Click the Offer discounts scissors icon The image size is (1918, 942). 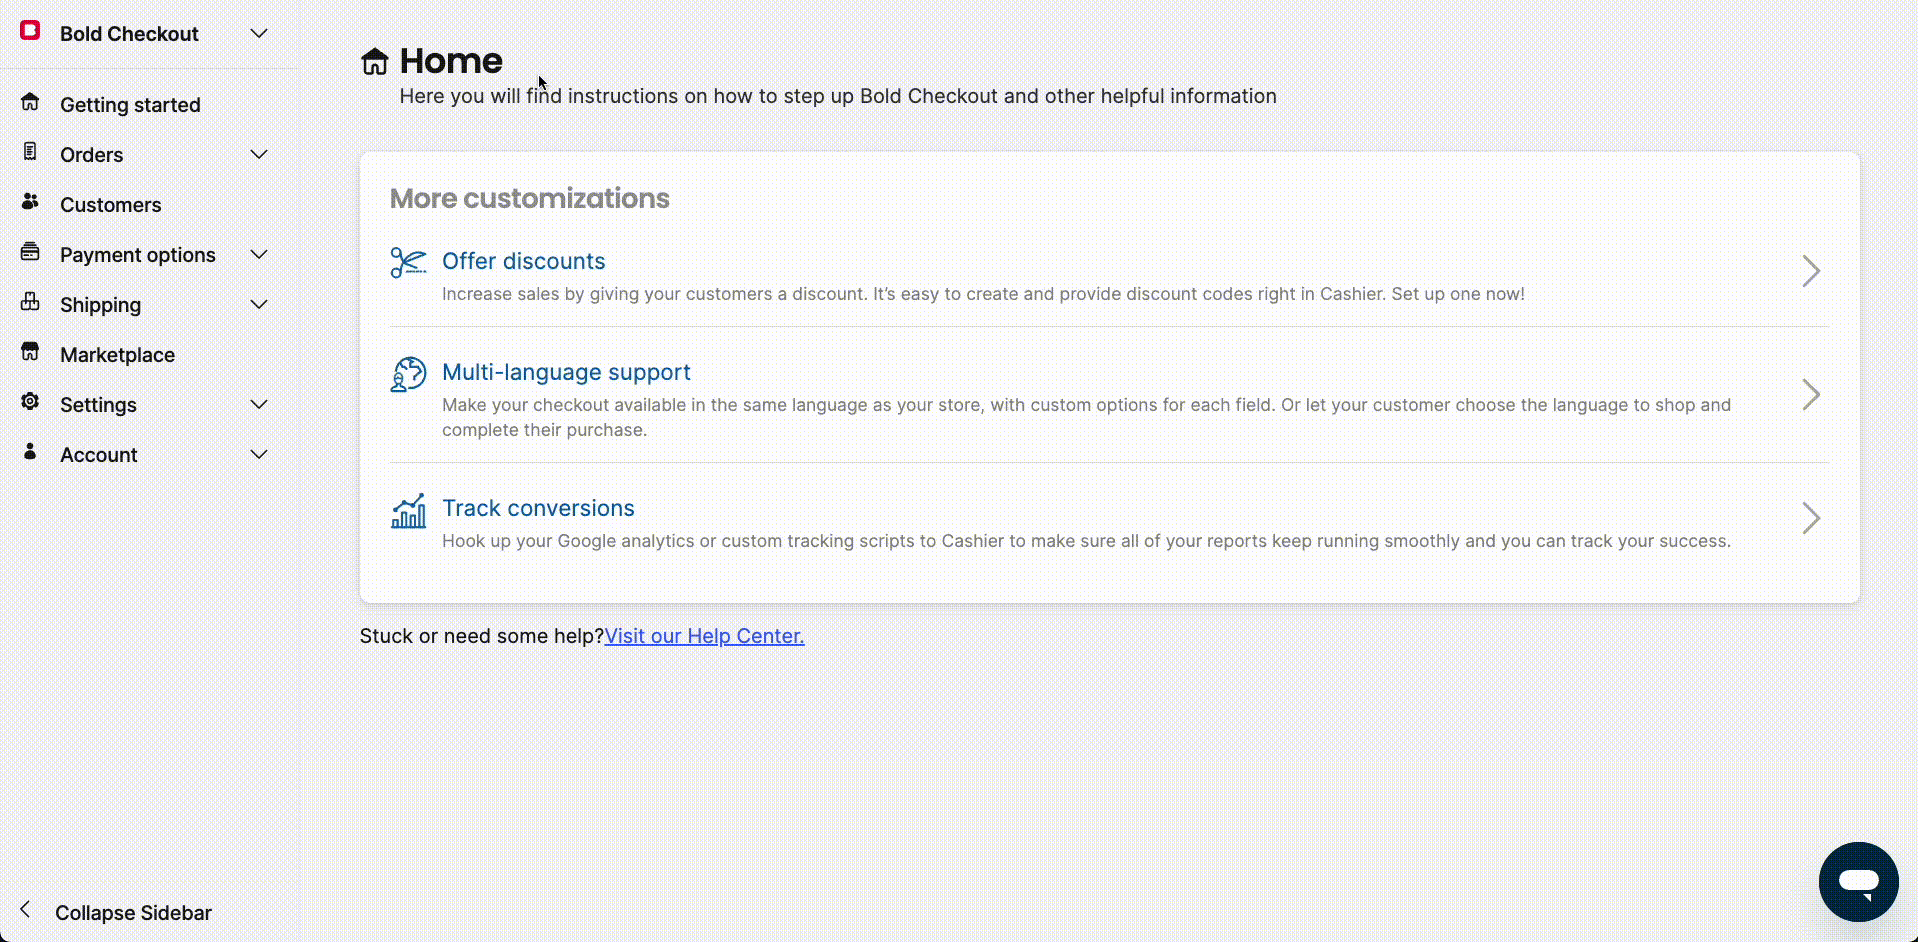coord(407,263)
